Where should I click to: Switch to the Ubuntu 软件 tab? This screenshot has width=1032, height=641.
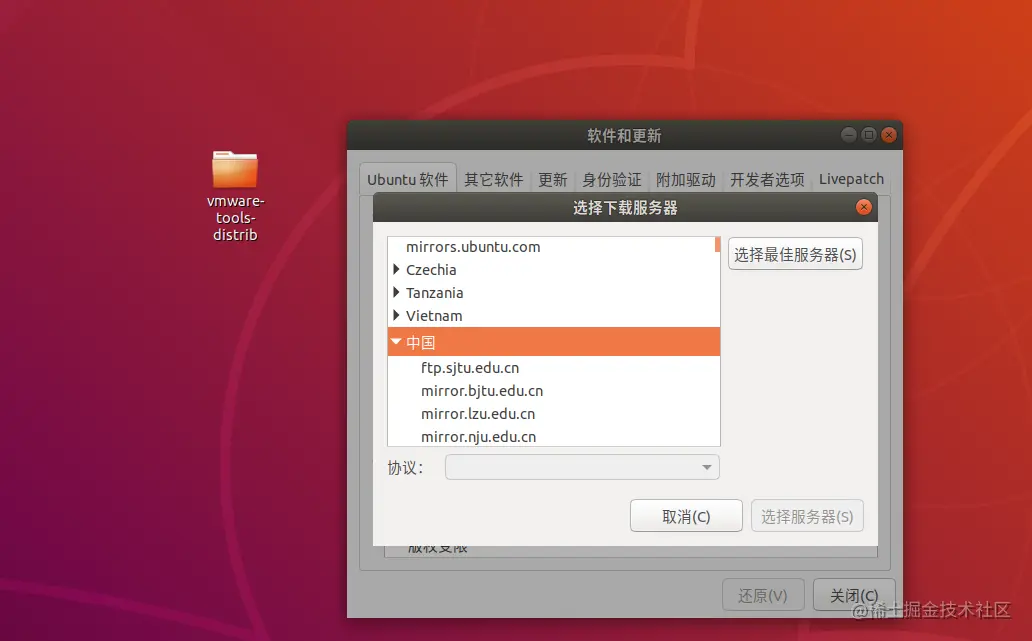(x=407, y=179)
